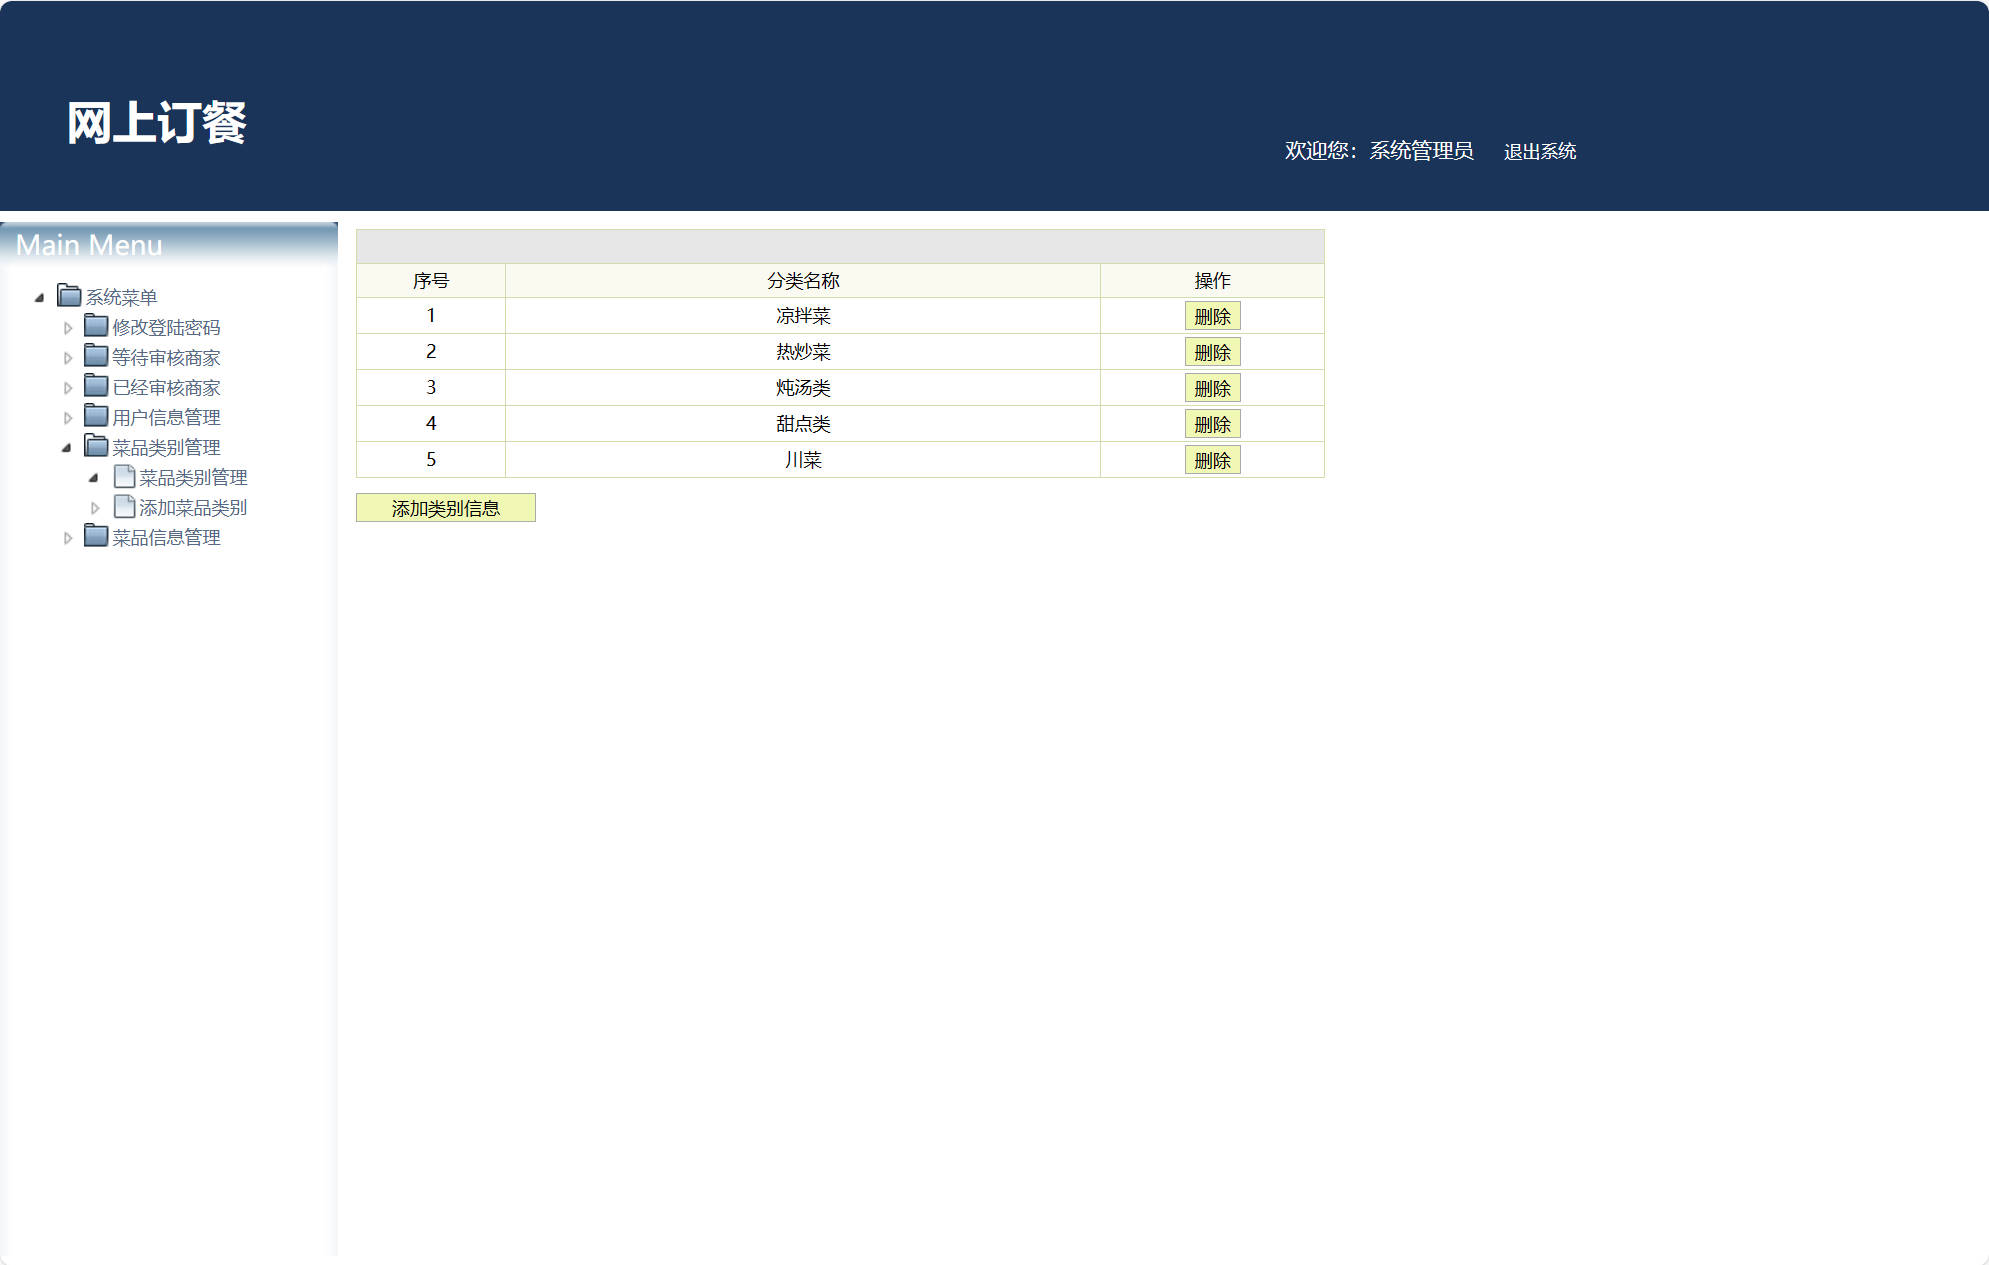Collapse the 菜品类别管理 folder arrow
Image resolution: width=1989 pixels, height=1265 pixels.
pos(66,448)
